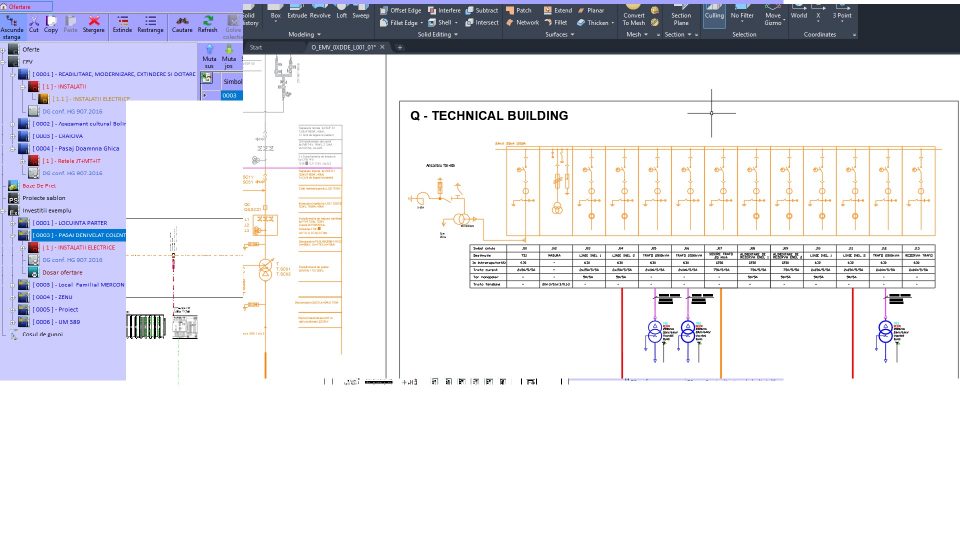This screenshot has height=540, width=960.
Task: Select the Dosar ofertare tree item
Action: pos(62,272)
